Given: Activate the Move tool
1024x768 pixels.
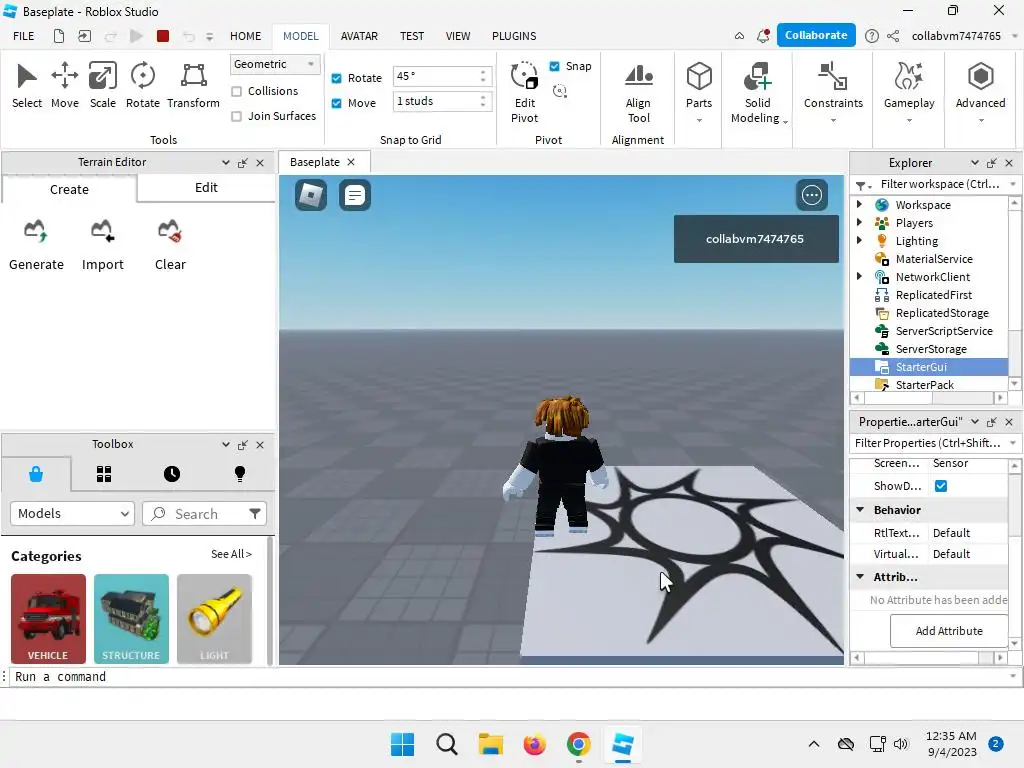Looking at the screenshot, I should [x=65, y=85].
